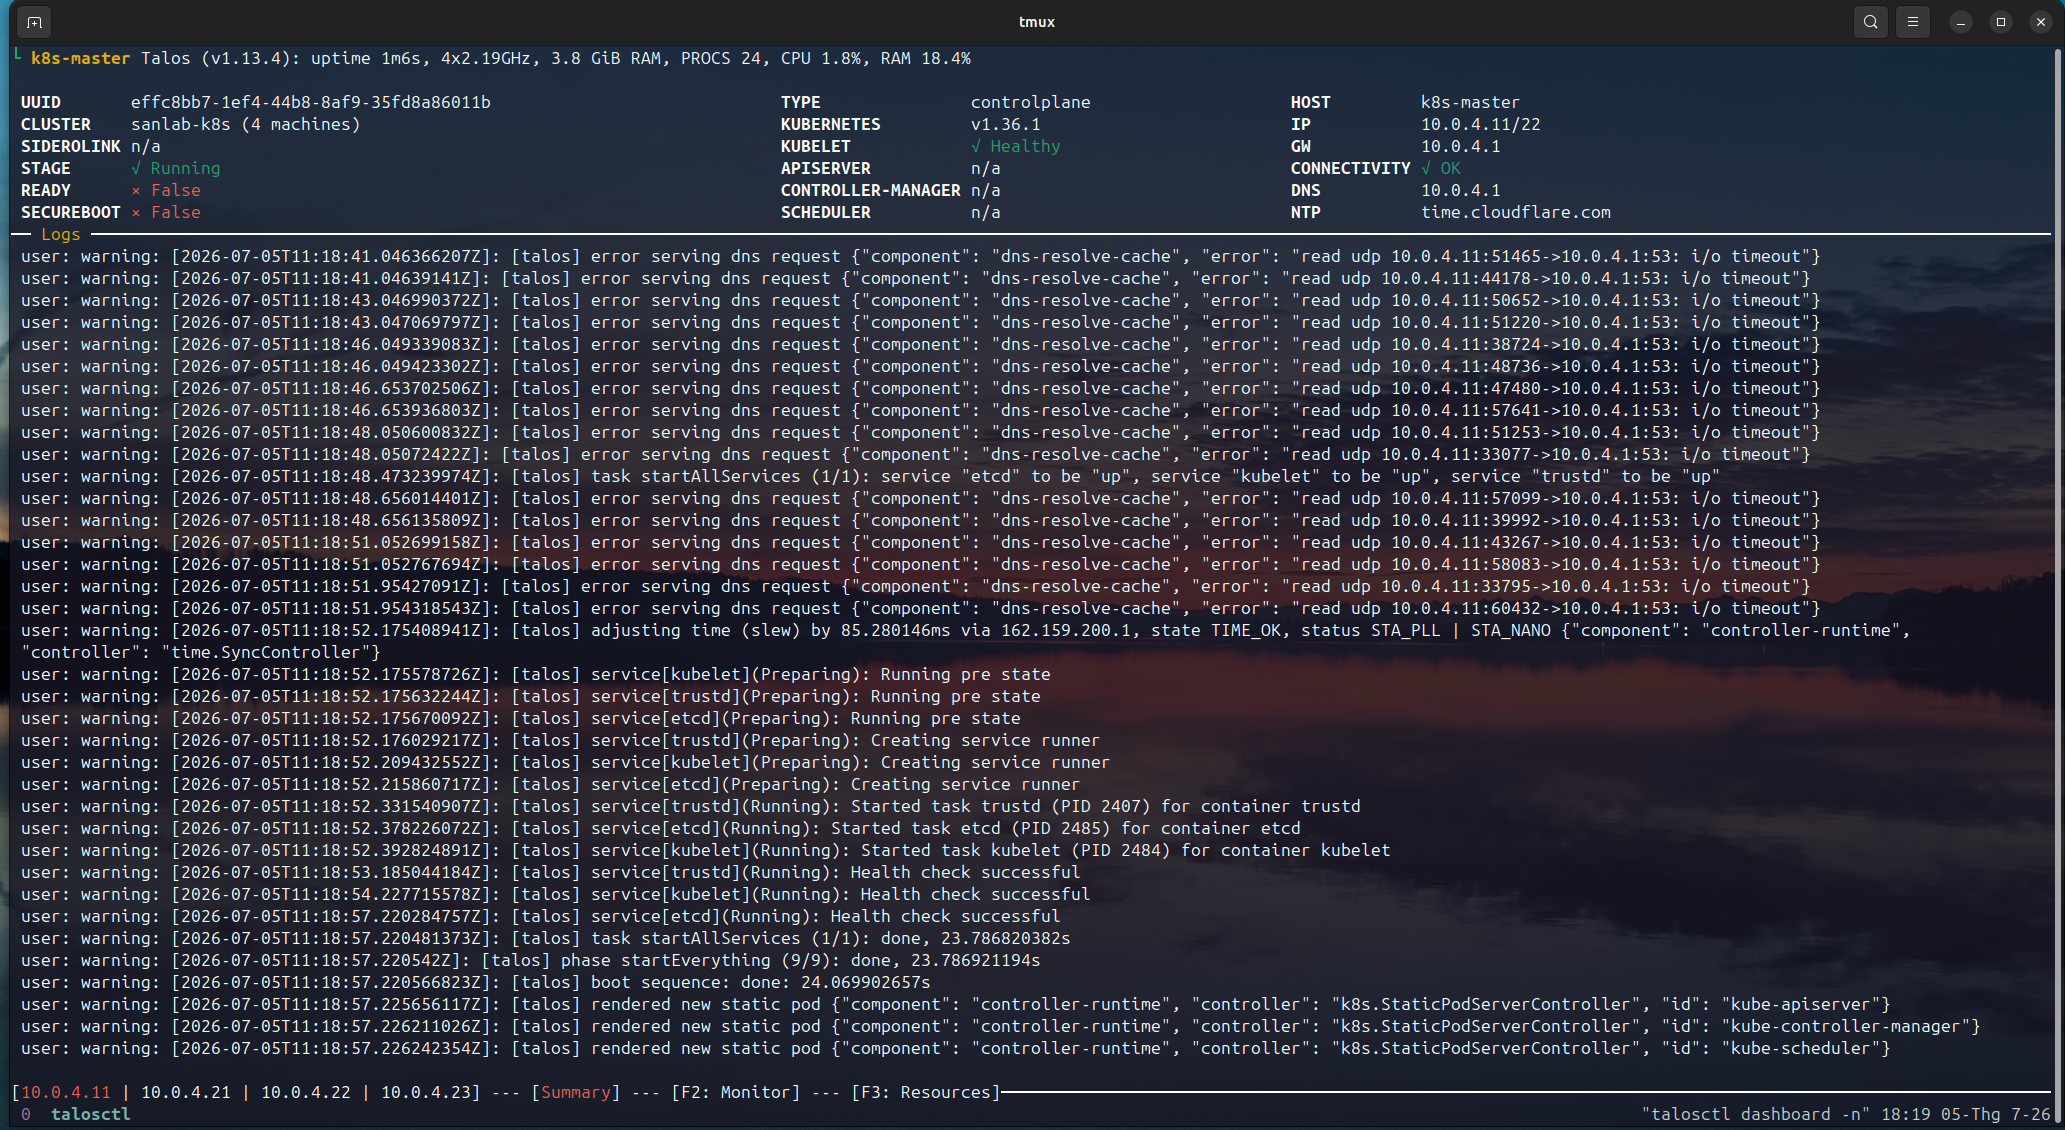
Task: Click the k8s-master hostname in header
Action: [81, 58]
